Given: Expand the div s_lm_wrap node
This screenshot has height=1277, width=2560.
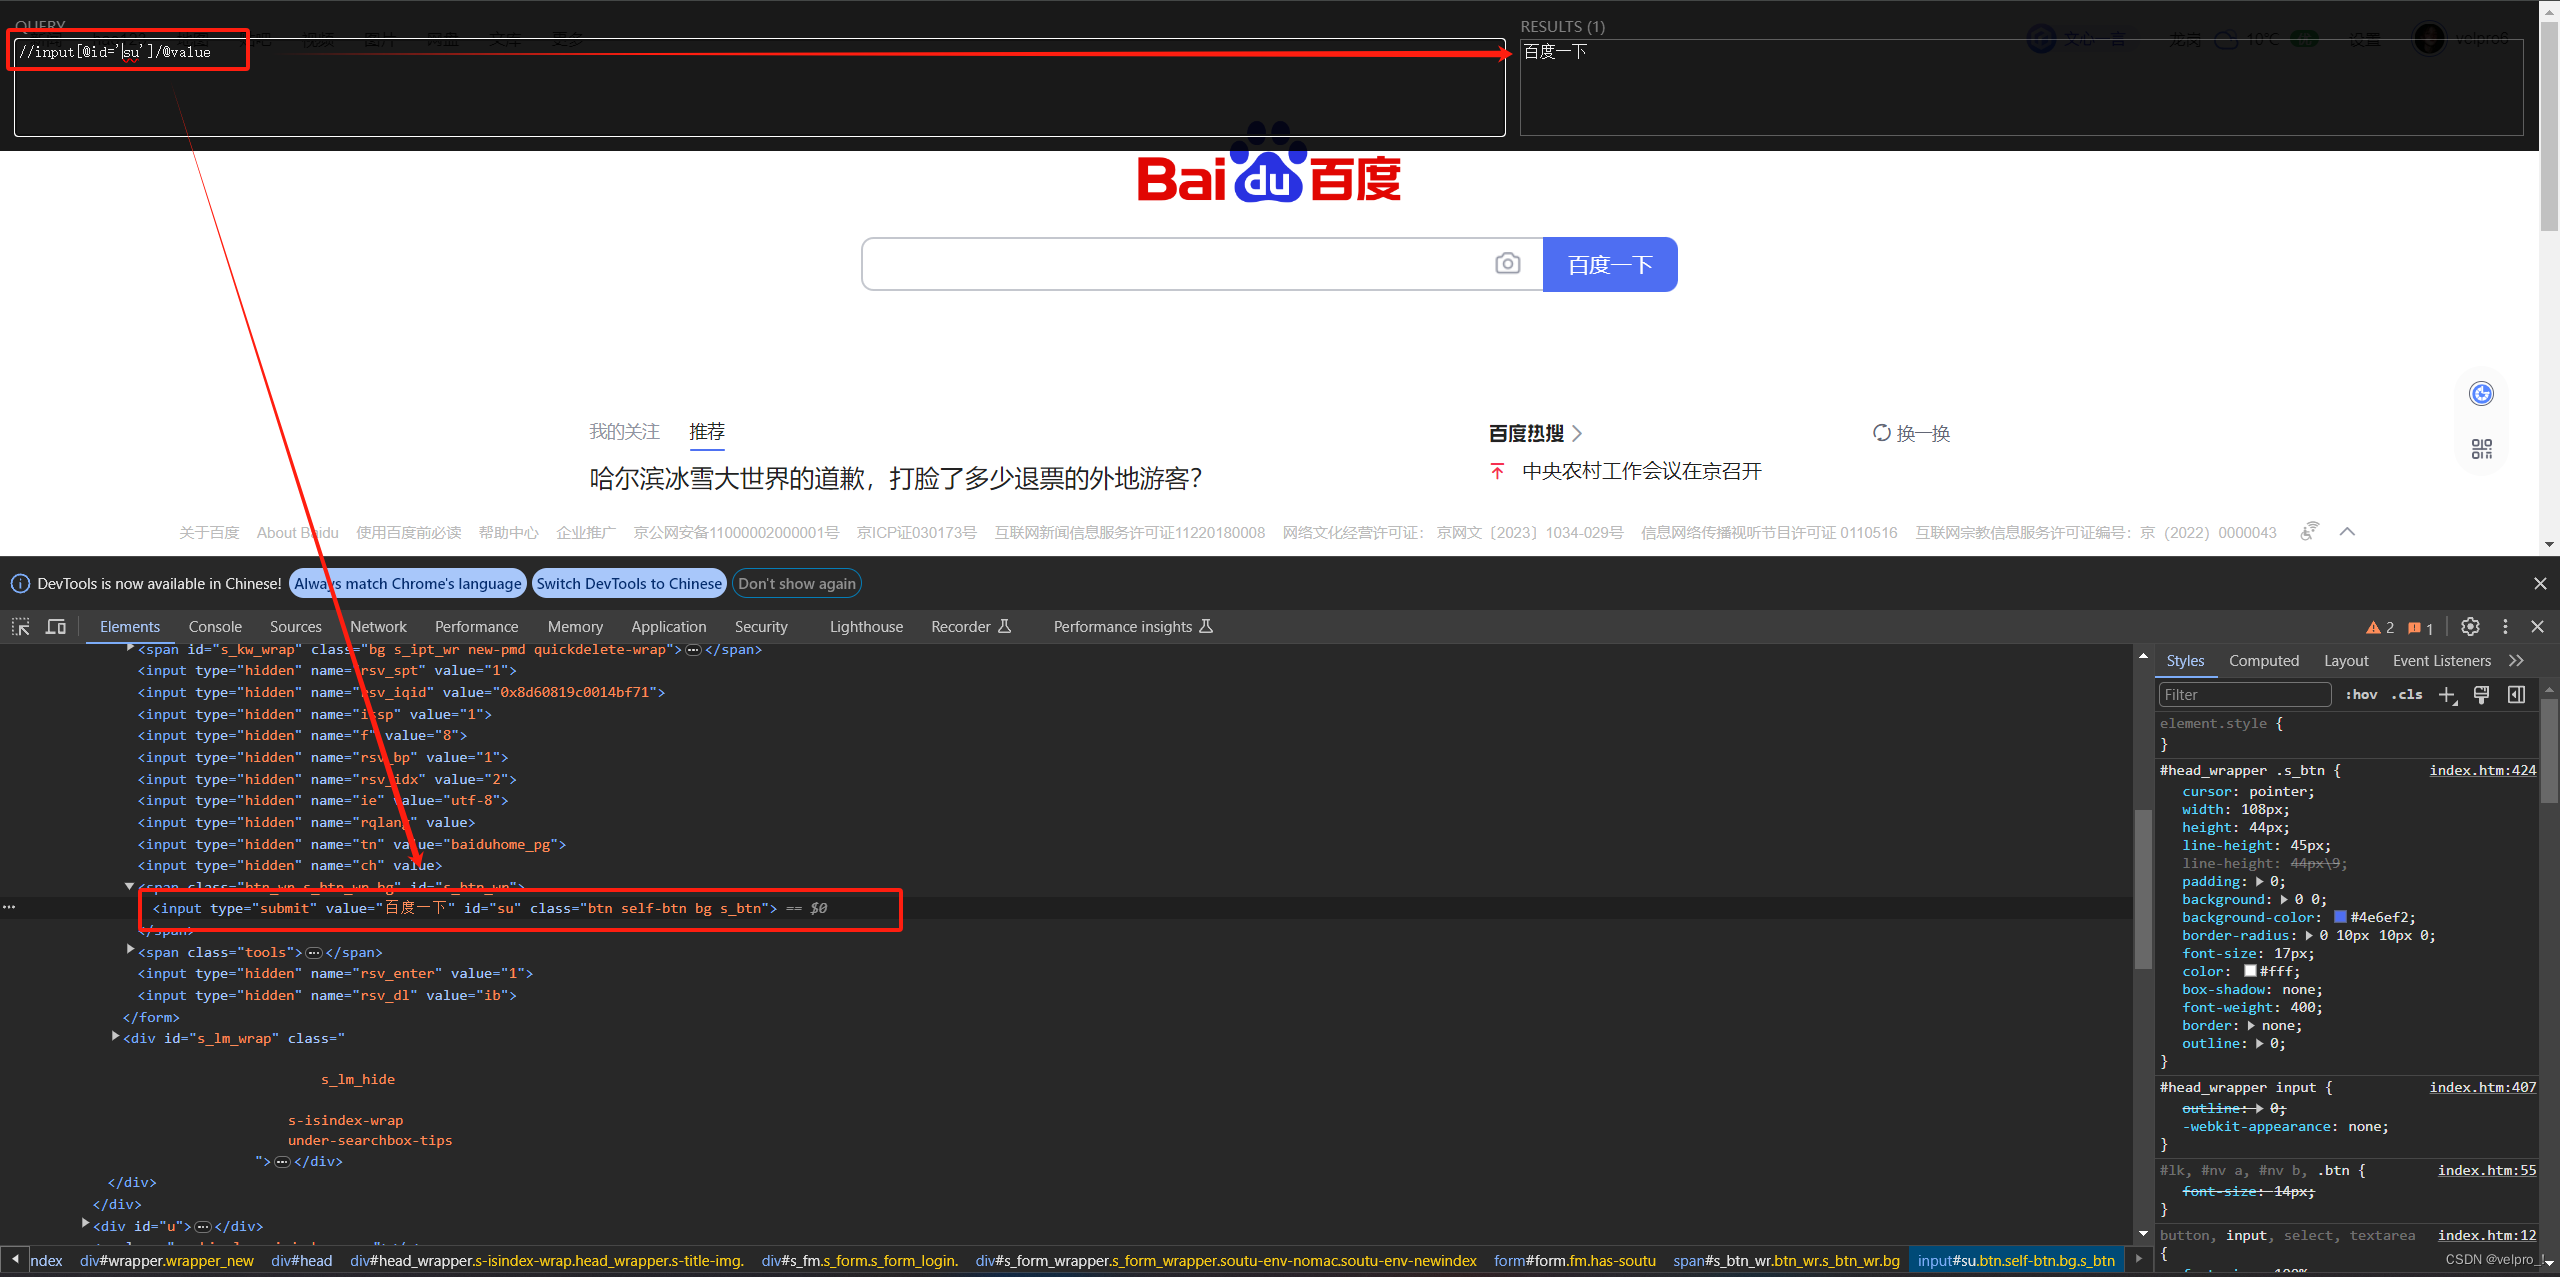Looking at the screenshot, I should click(115, 1037).
